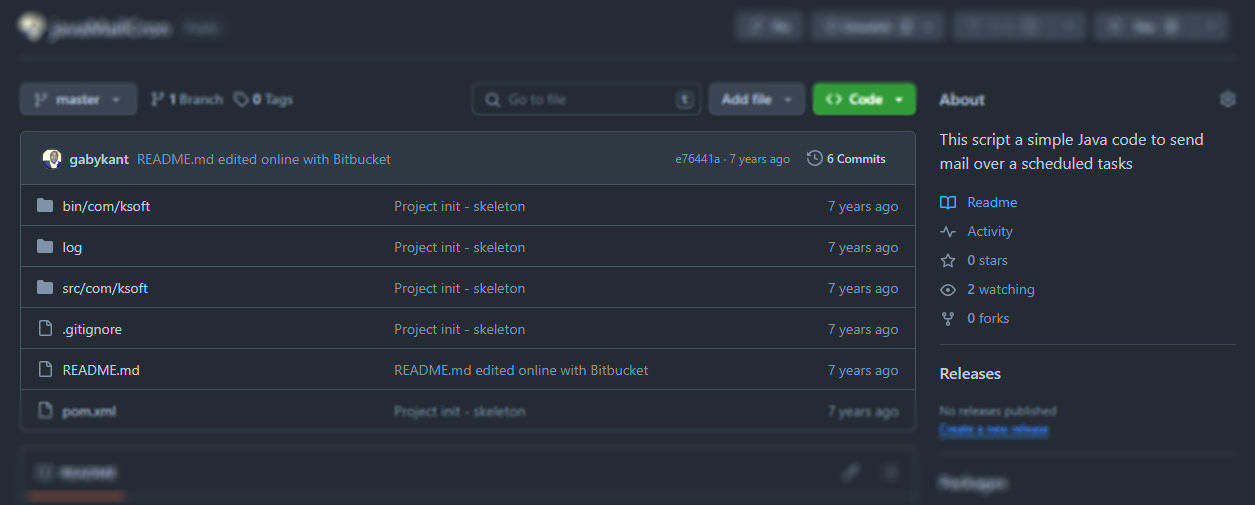The width and height of the screenshot is (1255, 505).
Task: View the 0 Tags link
Action: tap(264, 100)
